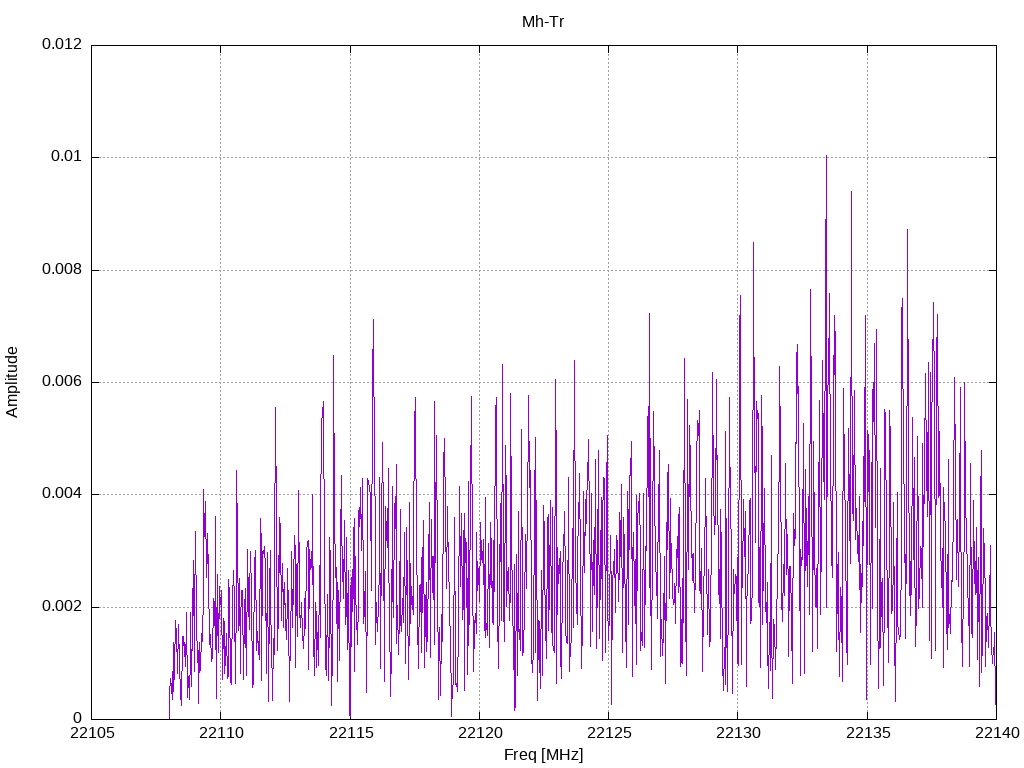Viewport: 1024px width, 768px height.
Task: Select the Freq [MHz] x-axis label
Action: (543, 755)
